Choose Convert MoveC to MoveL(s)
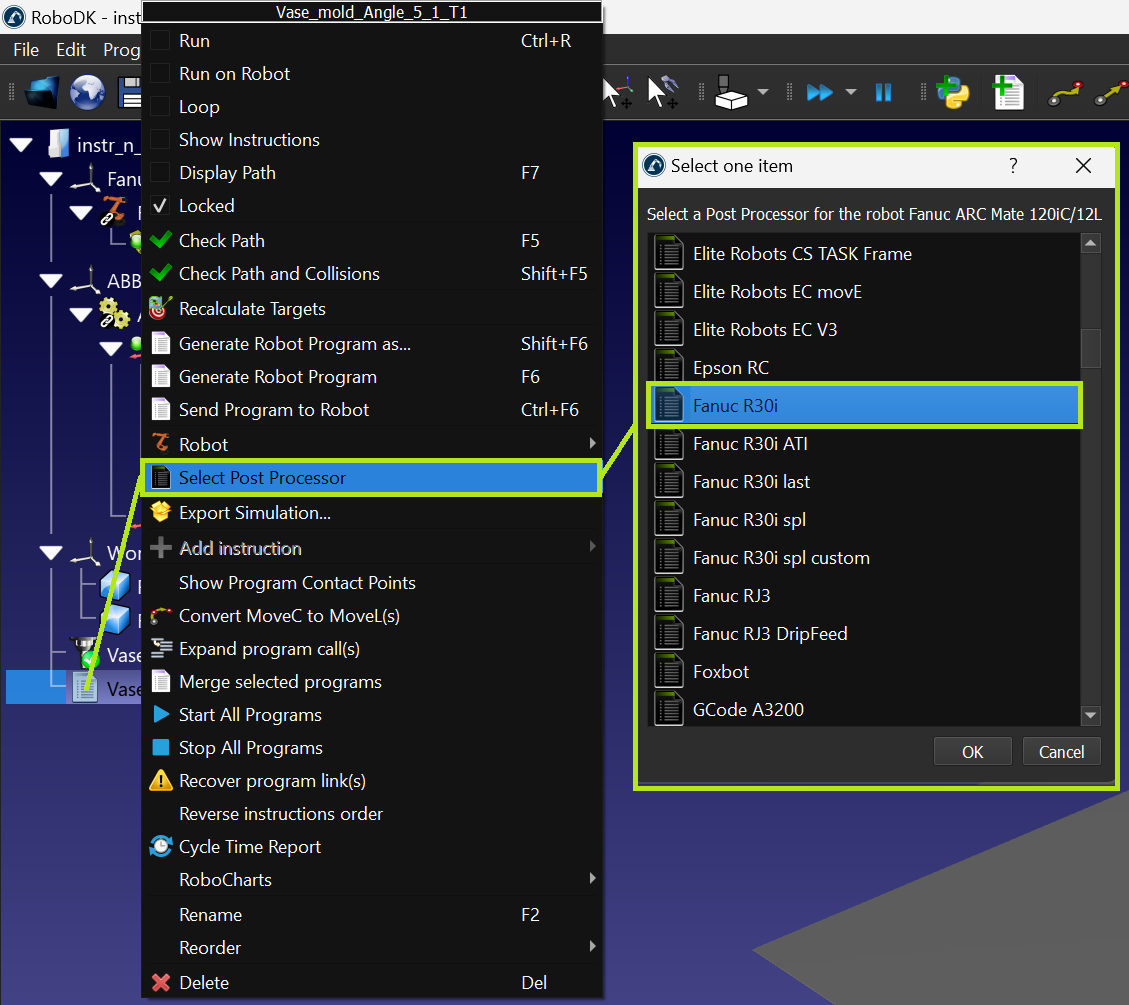 (x=372, y=616)
